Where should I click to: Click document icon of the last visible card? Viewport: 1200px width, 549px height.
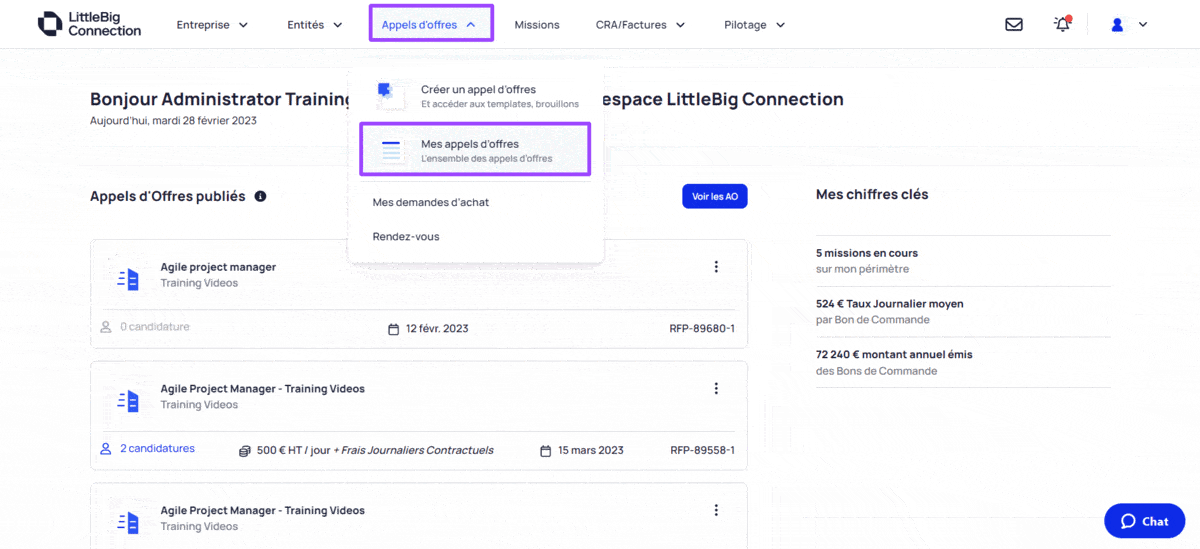pos(128,523)
